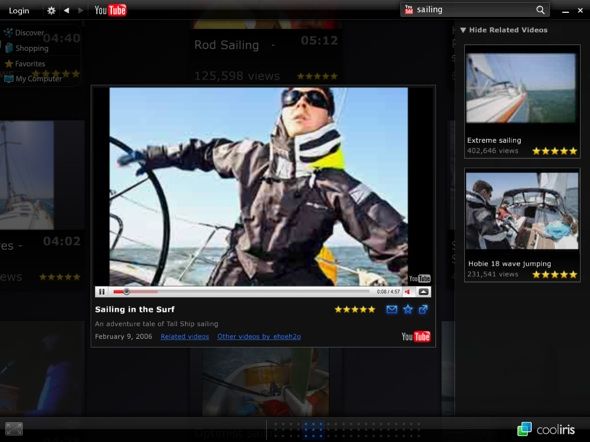Pause the playing video
590x442 pixels.
click(102, 292)
